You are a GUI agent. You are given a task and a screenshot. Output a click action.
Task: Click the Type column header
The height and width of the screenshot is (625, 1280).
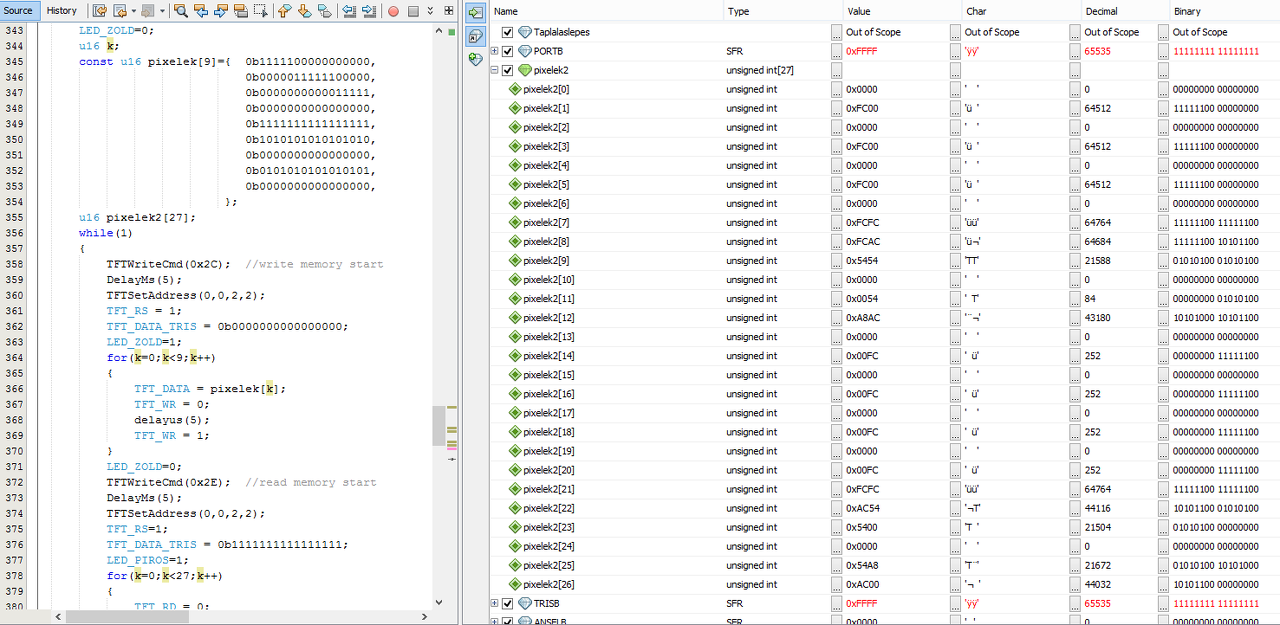click(x=783, y=11)
